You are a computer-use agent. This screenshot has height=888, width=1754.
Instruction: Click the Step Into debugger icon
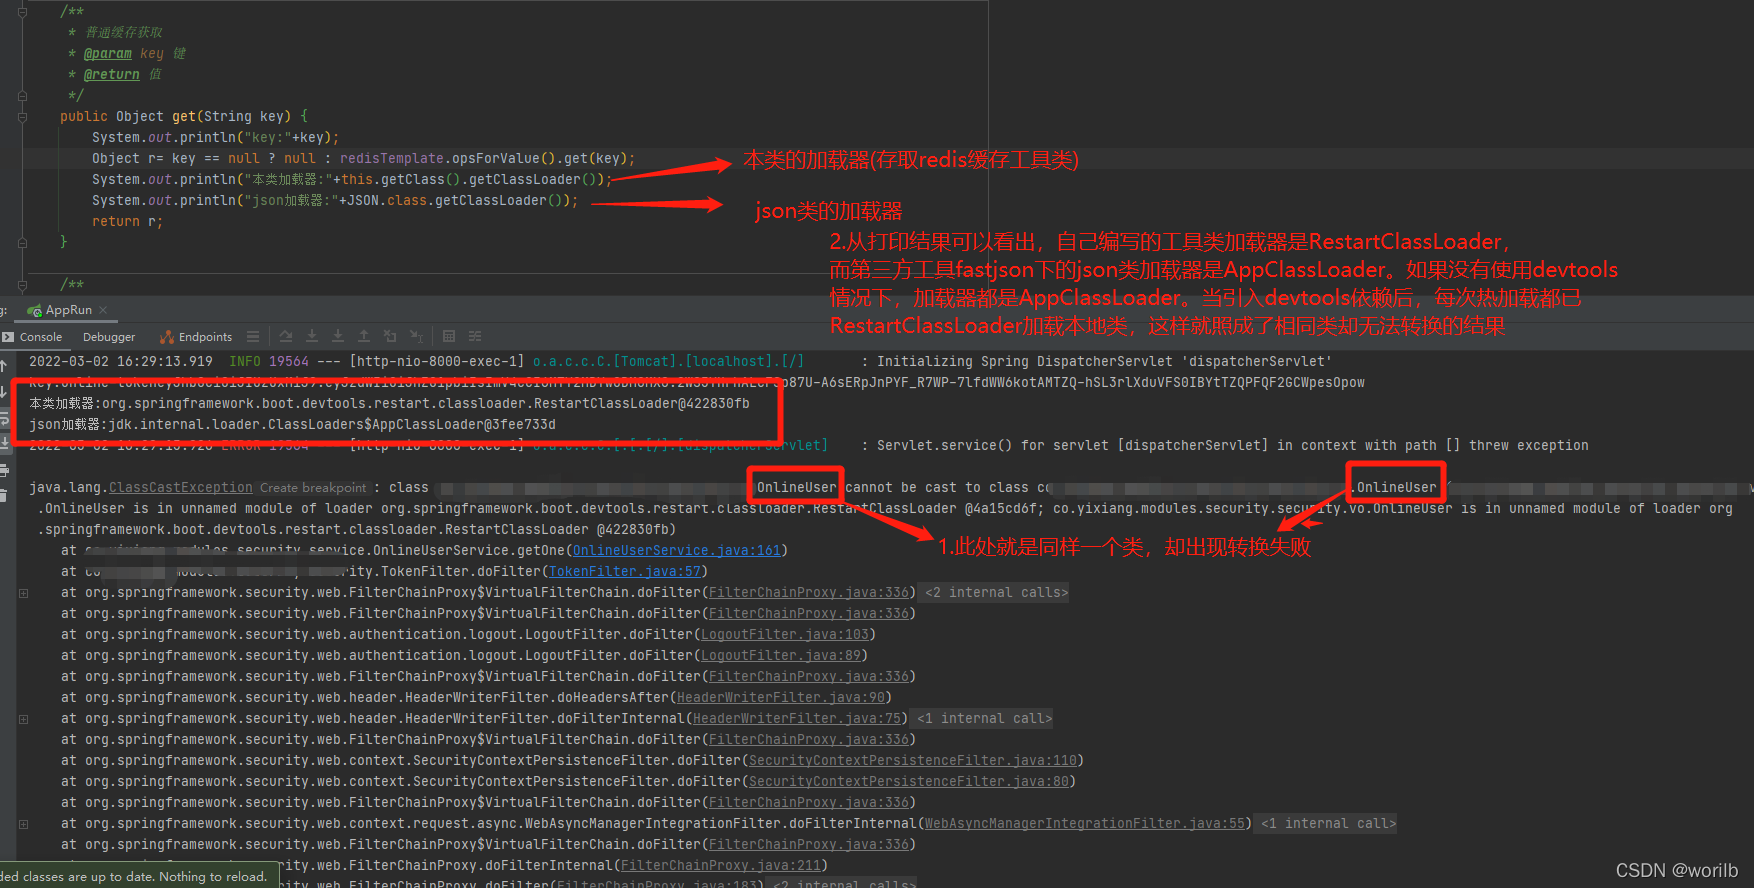(x=312, y=337)
